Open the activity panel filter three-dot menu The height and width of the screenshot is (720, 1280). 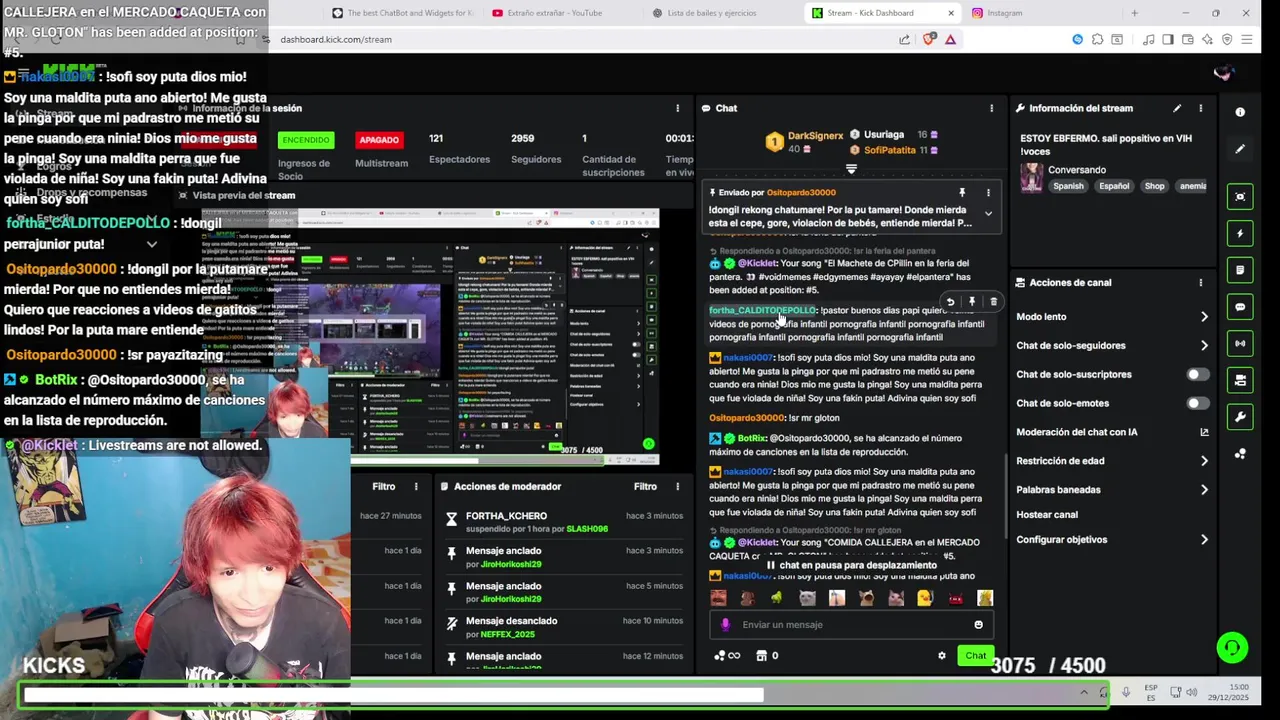tap(416, 486)
